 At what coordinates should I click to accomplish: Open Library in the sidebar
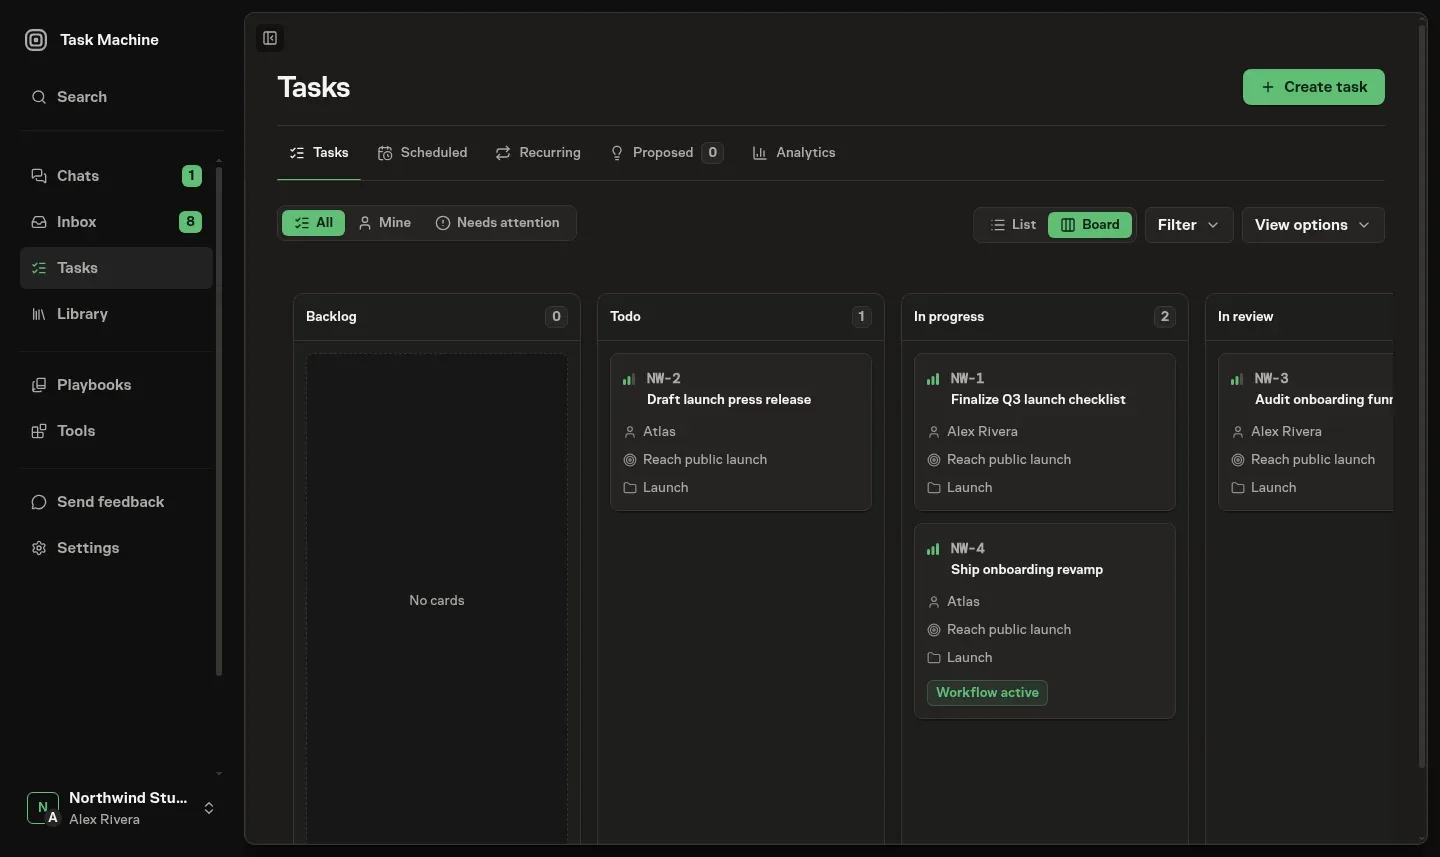point(116,314)
